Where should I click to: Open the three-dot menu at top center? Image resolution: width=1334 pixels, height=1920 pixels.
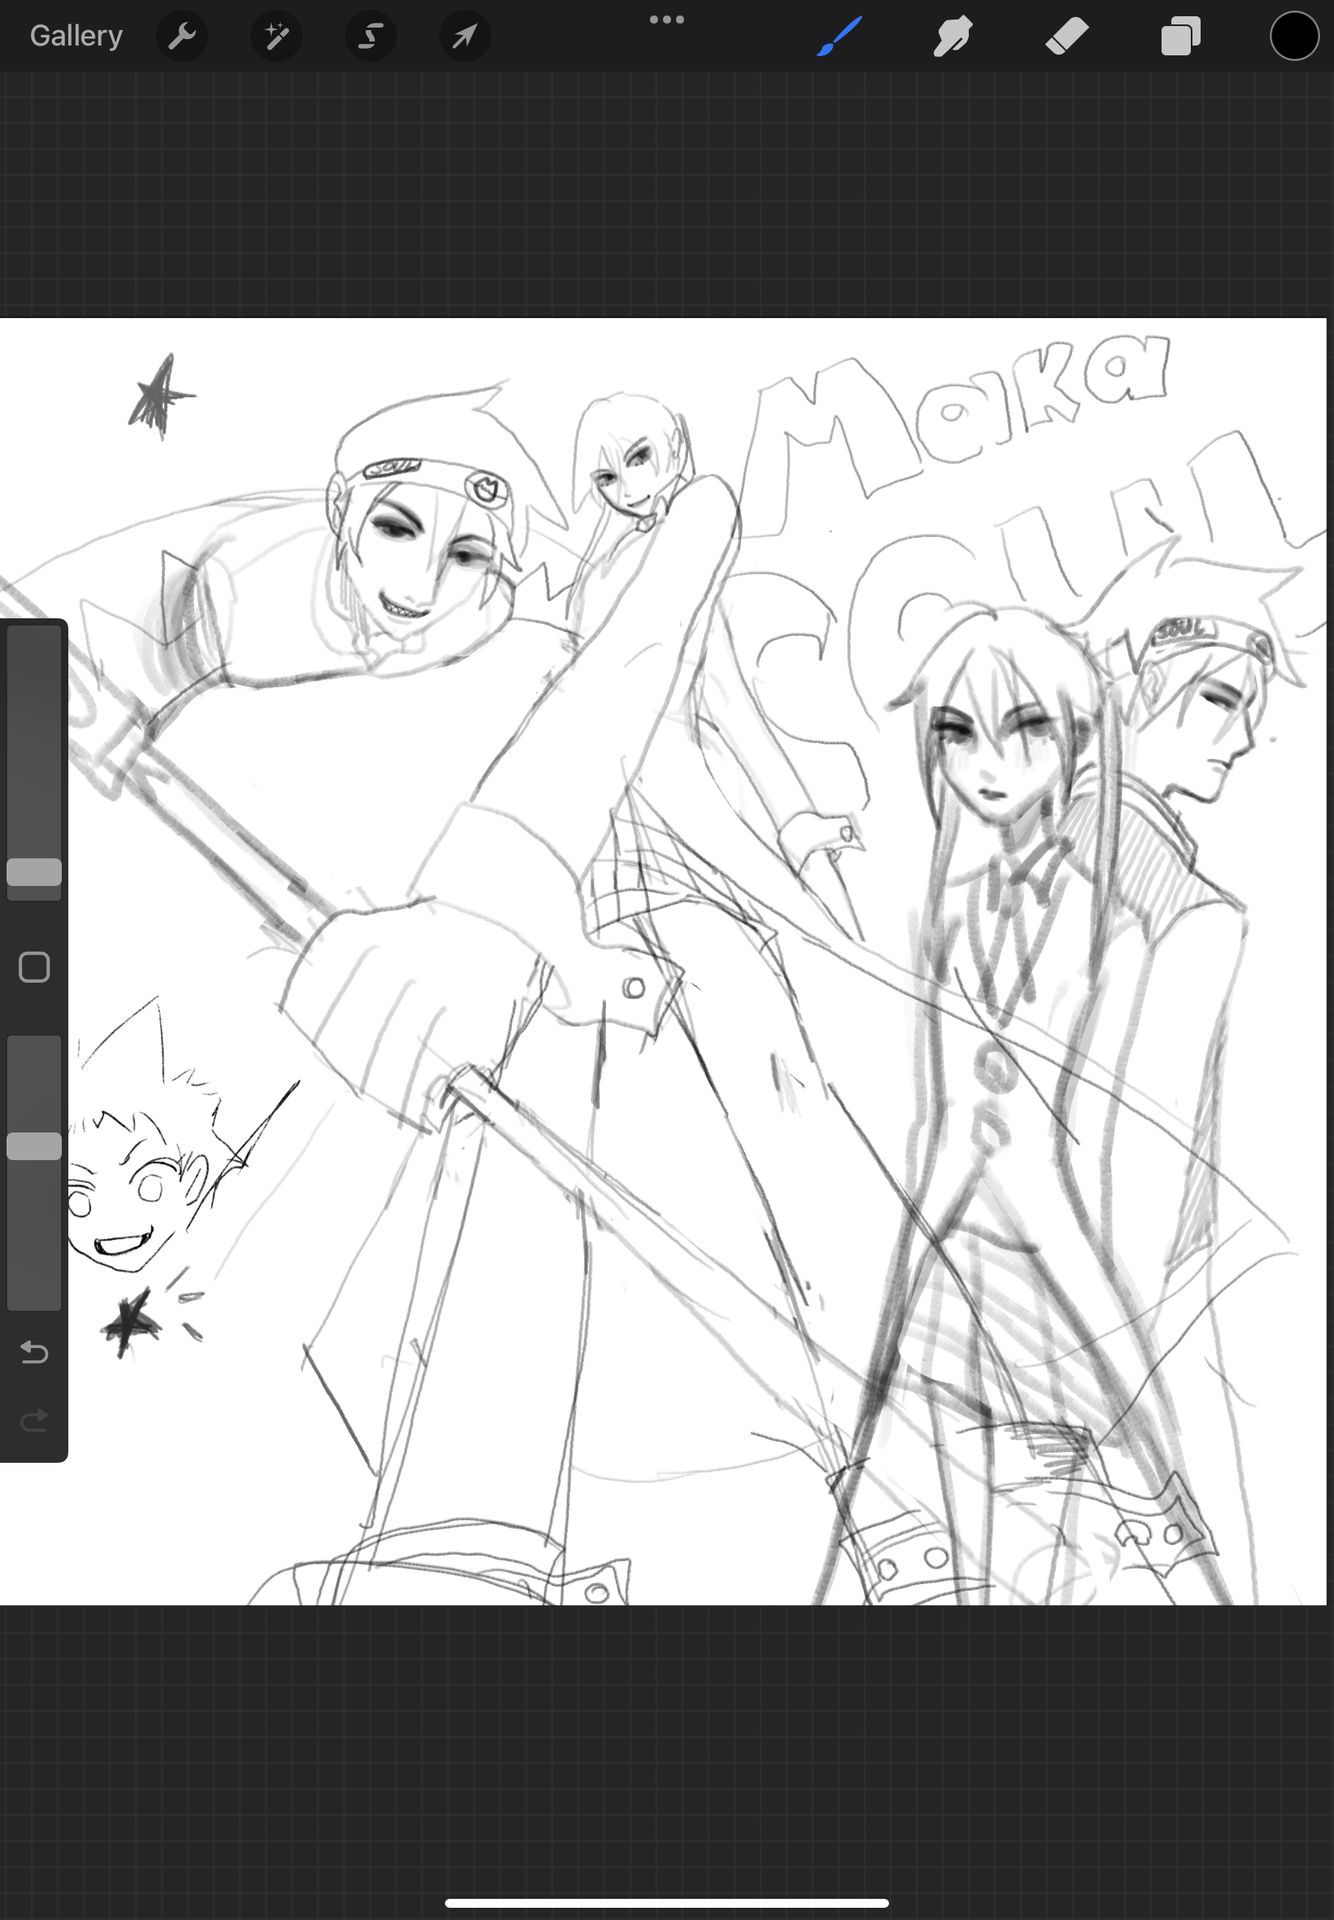(667, 19)
